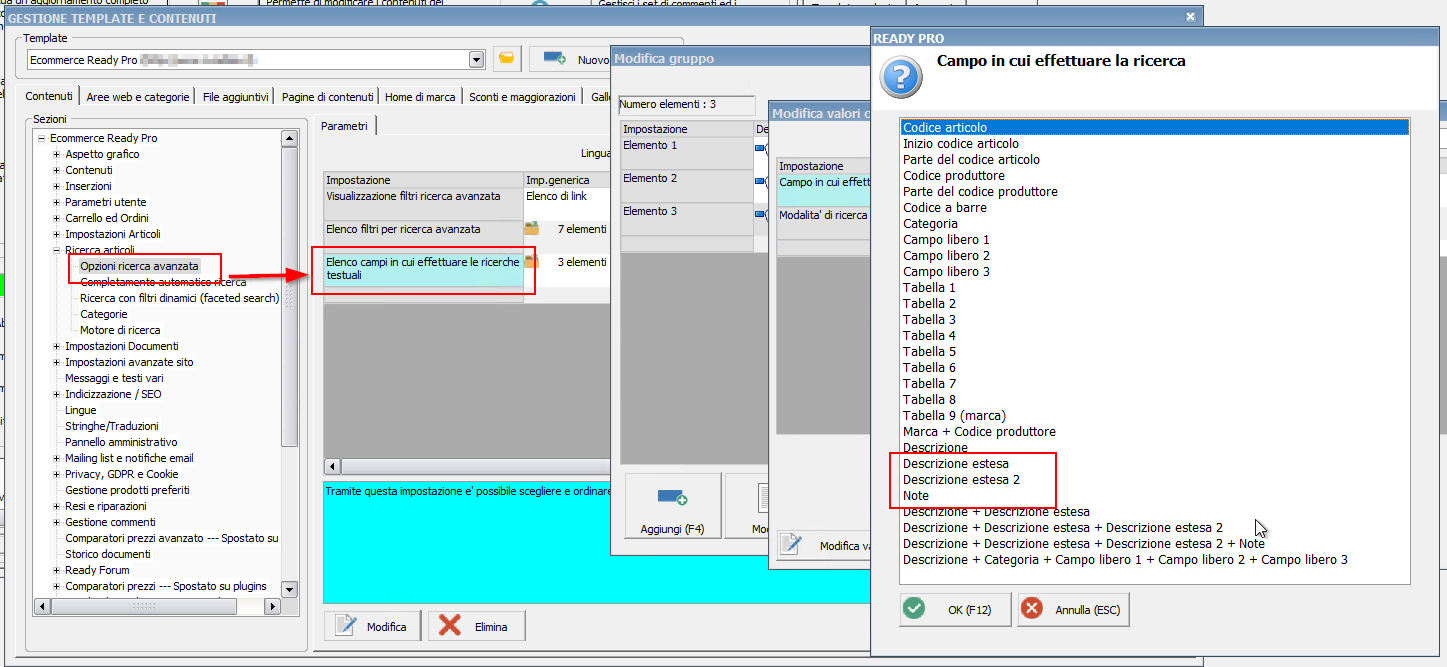This screenshot has height=667, width=1447.
Task: Click Modalita' di ricerca setting row
Action: pyautogui.click(x=824, y=223)
